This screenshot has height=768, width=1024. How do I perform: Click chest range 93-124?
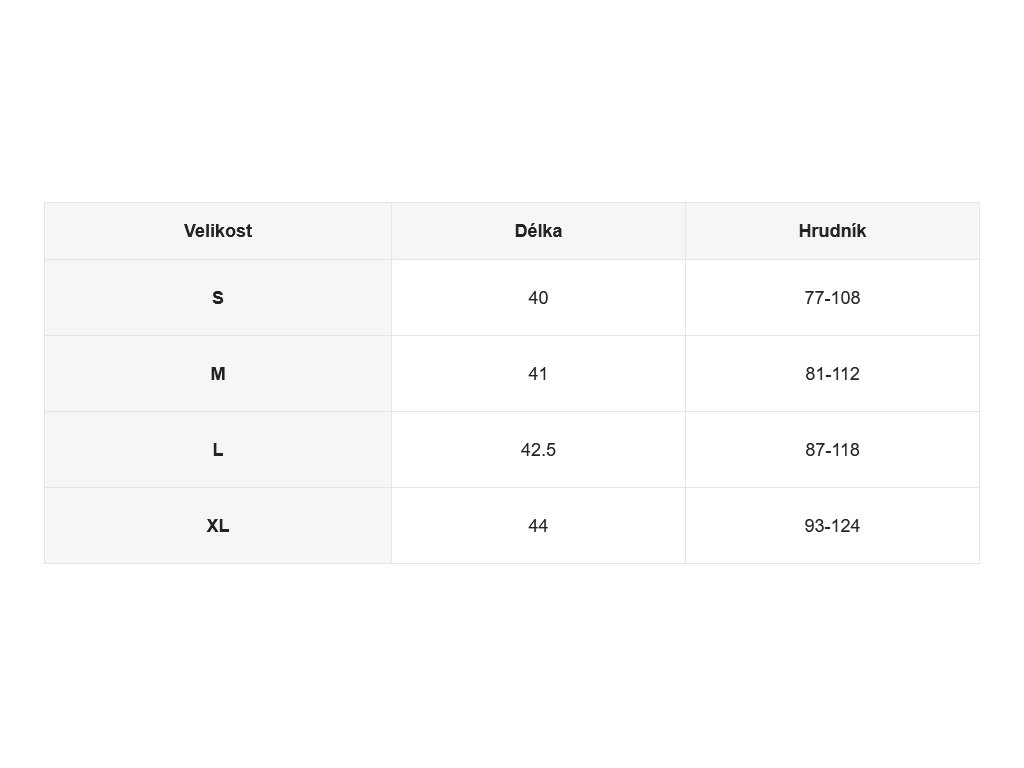(x=832, y=526)
